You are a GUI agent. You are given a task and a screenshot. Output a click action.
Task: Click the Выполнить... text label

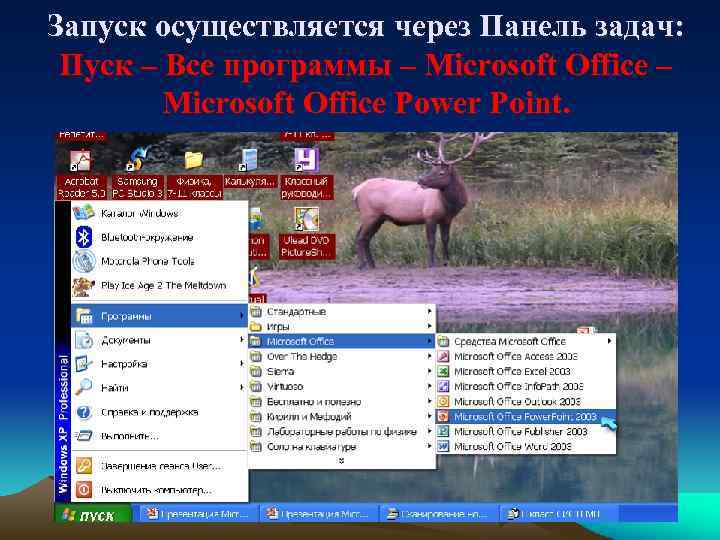point(129,436)
